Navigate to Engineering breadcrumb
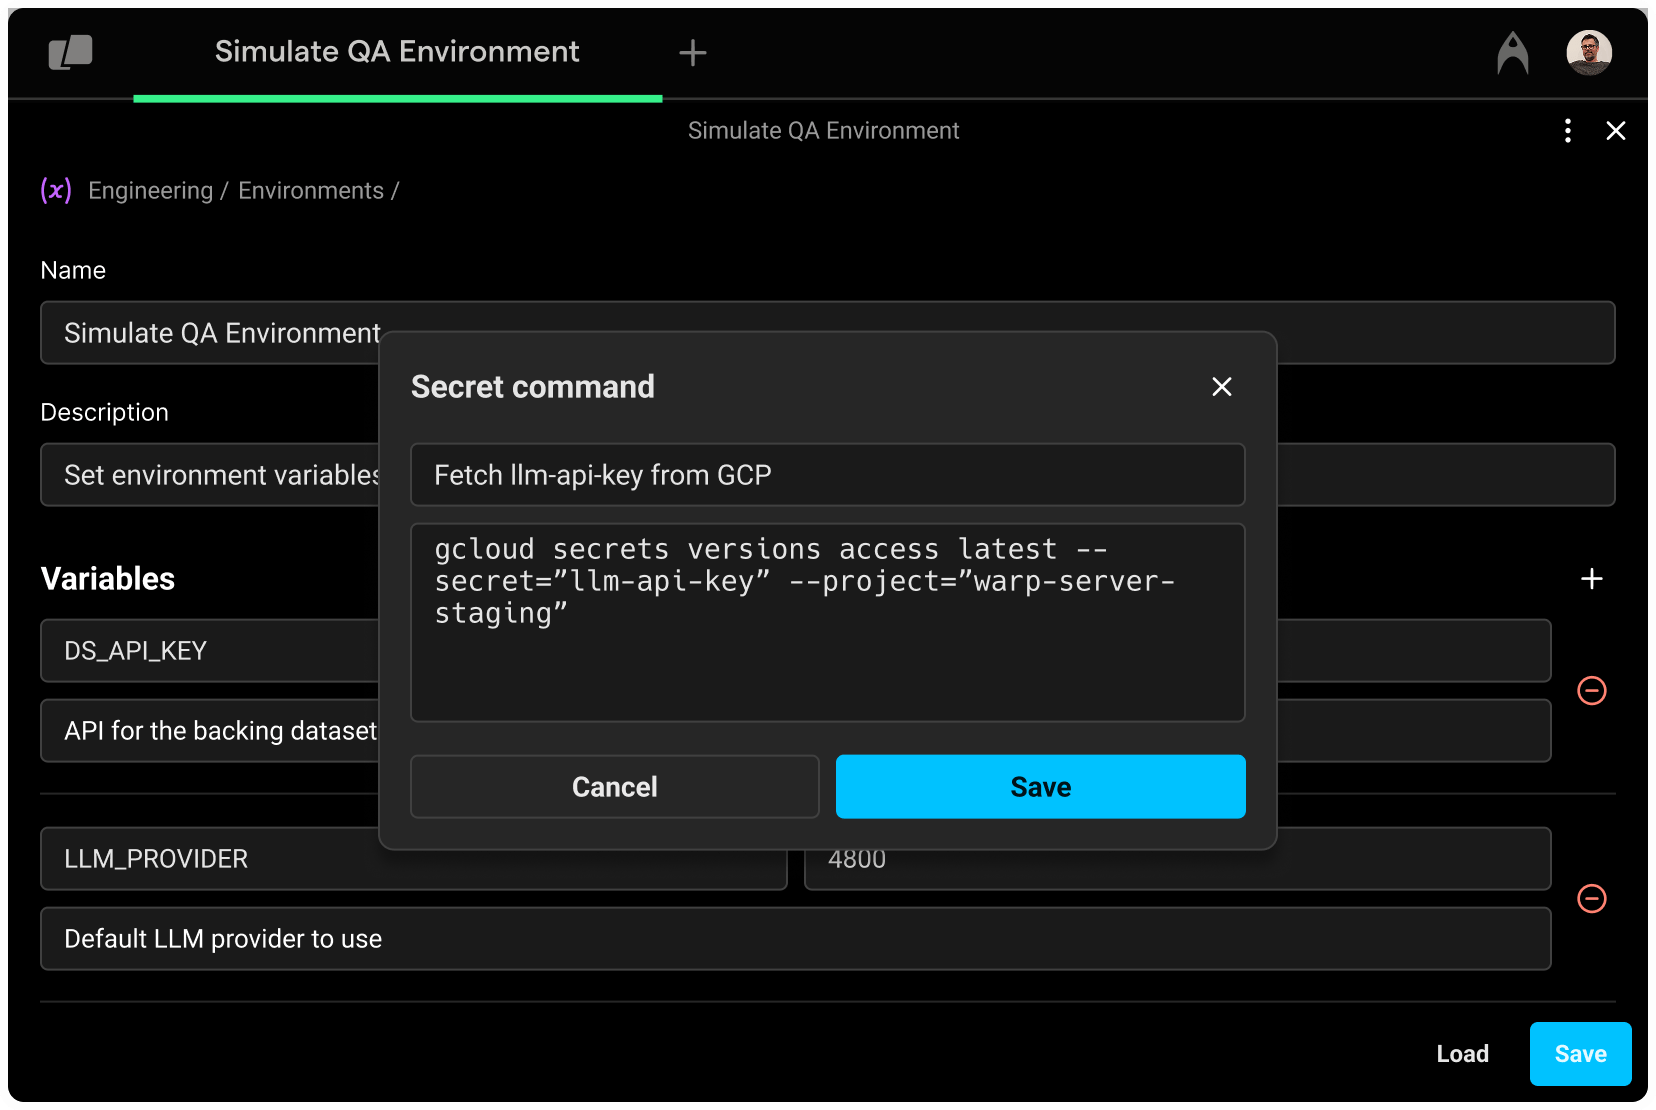This screenshot has width=1656, height=1110. [x=150, y=191]
